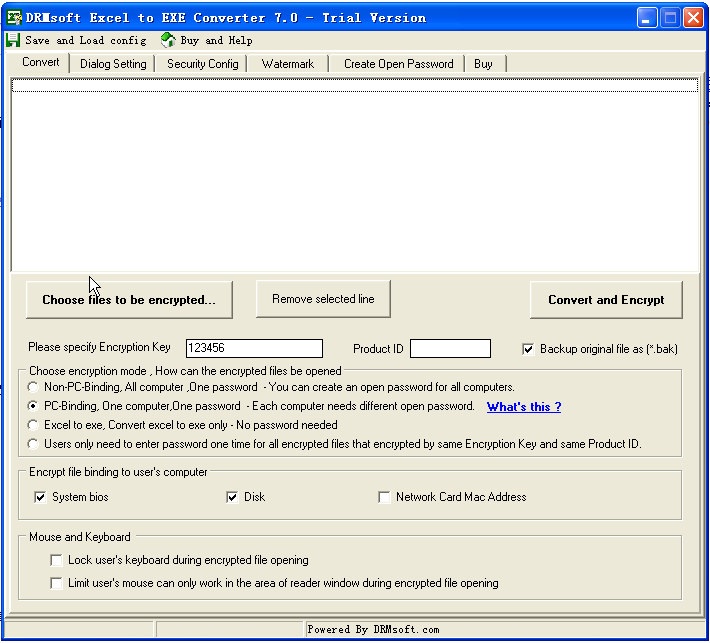Open the What's this ? link
The width and height of the screenshot is (710, 643).
point(524,407)
